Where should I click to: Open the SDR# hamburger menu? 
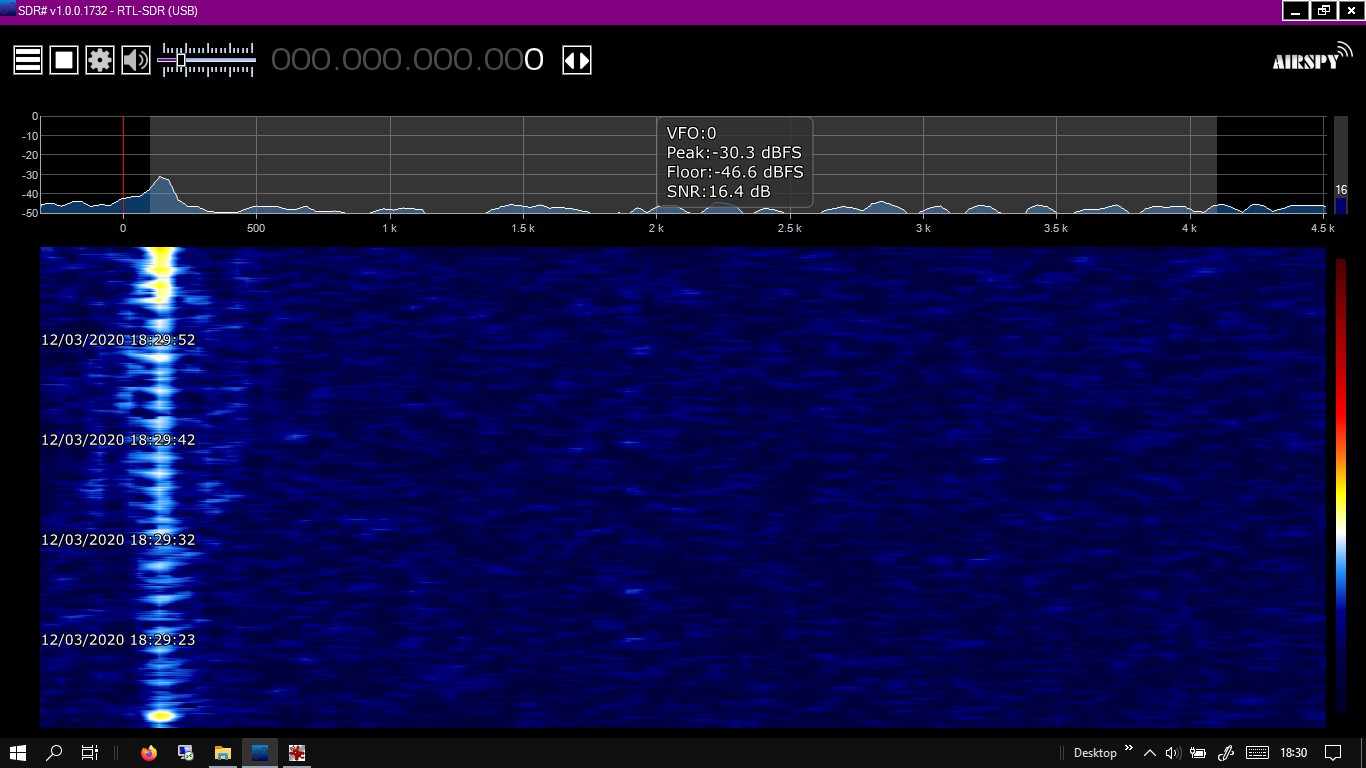coord(28,60)
